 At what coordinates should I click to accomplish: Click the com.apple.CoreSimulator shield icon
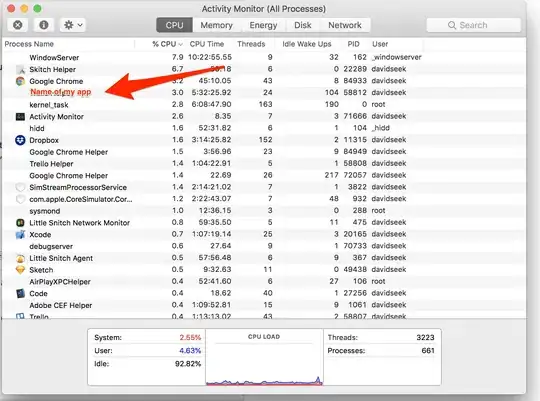[x=20, y=199]
